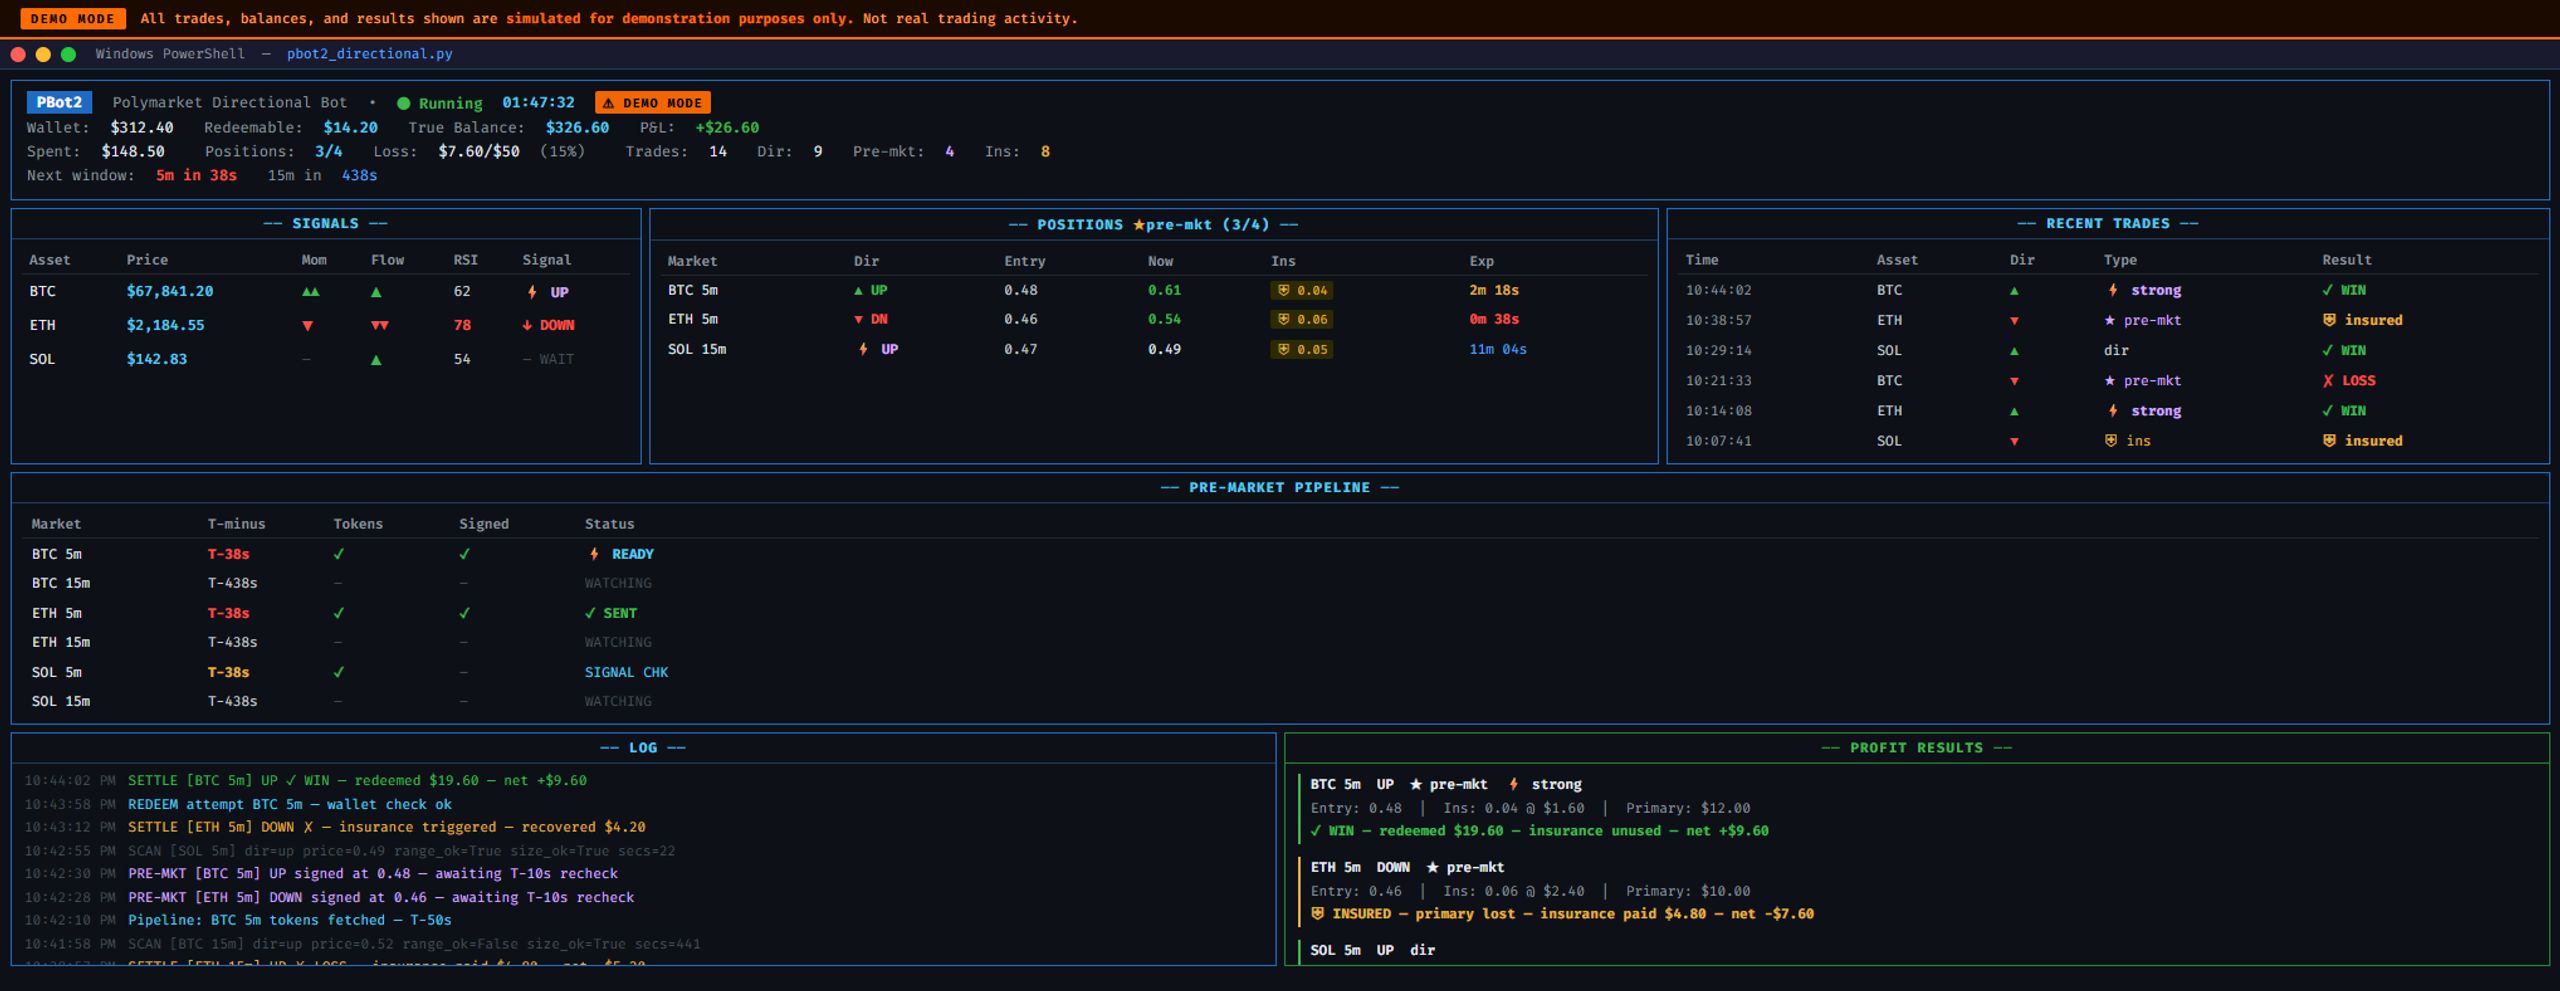Click the SENT check status in ETH 5m pipeline row
The image size is (2560, 991).
[x=611, y=613]
